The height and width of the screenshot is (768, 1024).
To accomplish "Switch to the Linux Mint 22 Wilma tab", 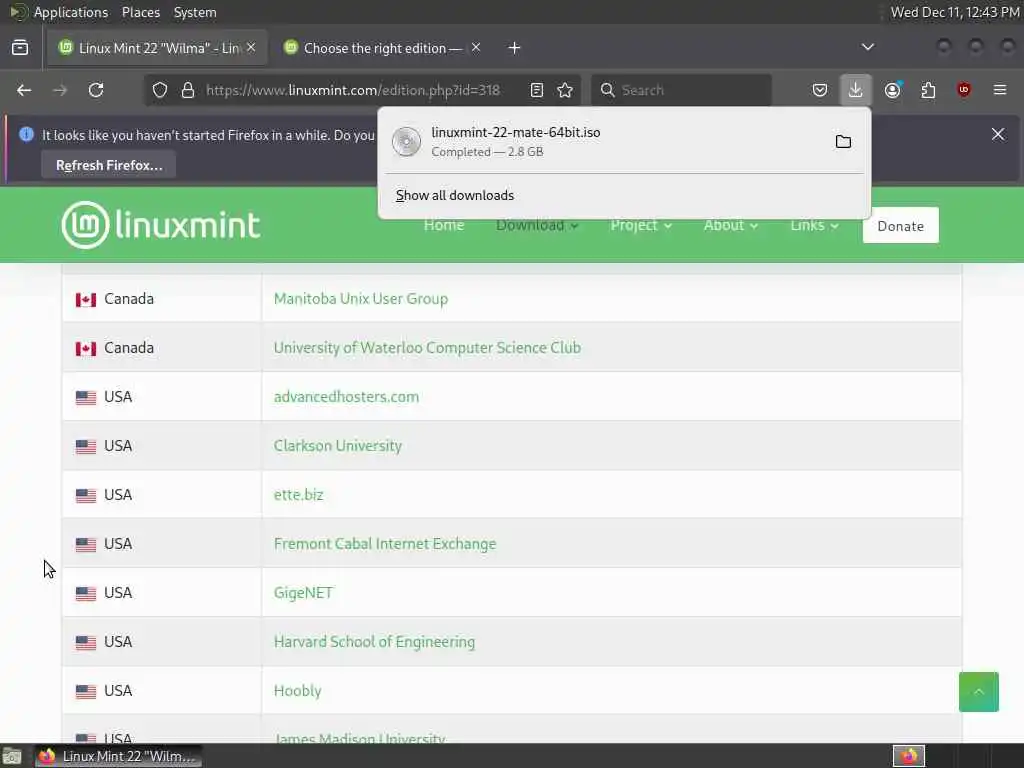I will pyautogui.click(x=157, y=48).
